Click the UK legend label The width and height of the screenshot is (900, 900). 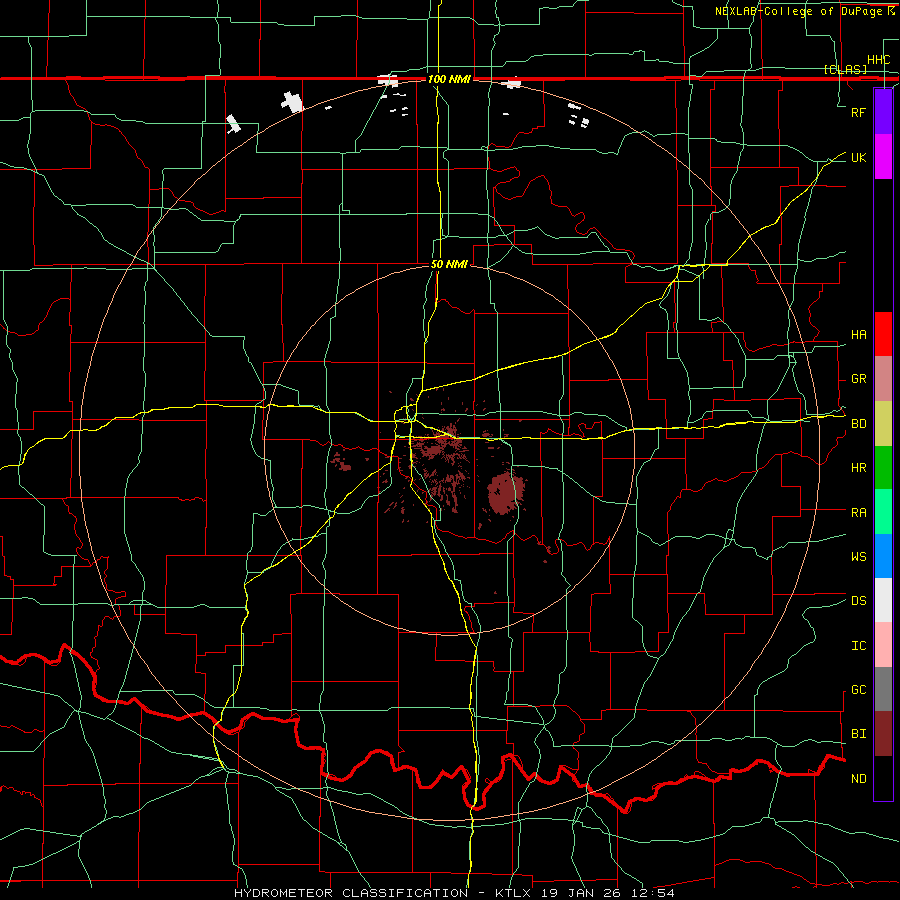click(x=858, y=157)
